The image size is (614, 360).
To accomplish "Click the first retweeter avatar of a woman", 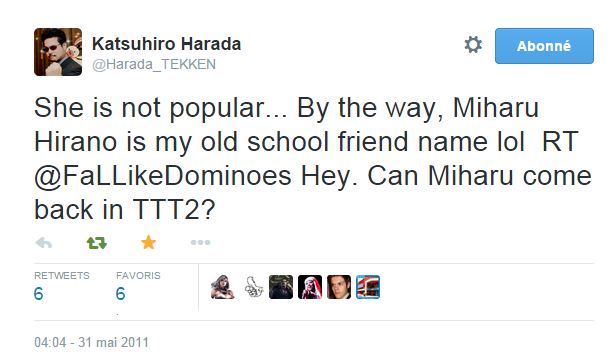I will (x=222, y=287).
